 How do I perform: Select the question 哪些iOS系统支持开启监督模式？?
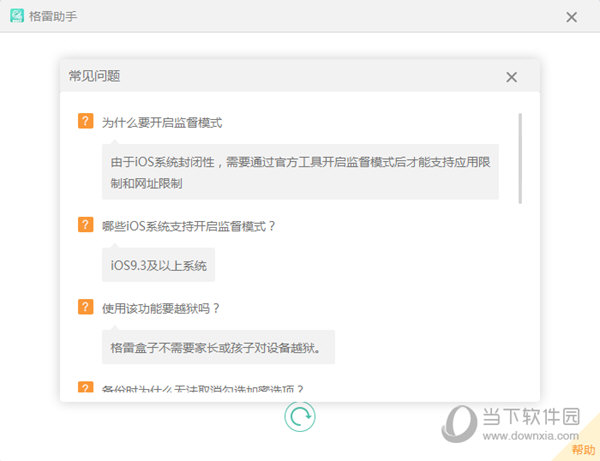tap(189, 226)
